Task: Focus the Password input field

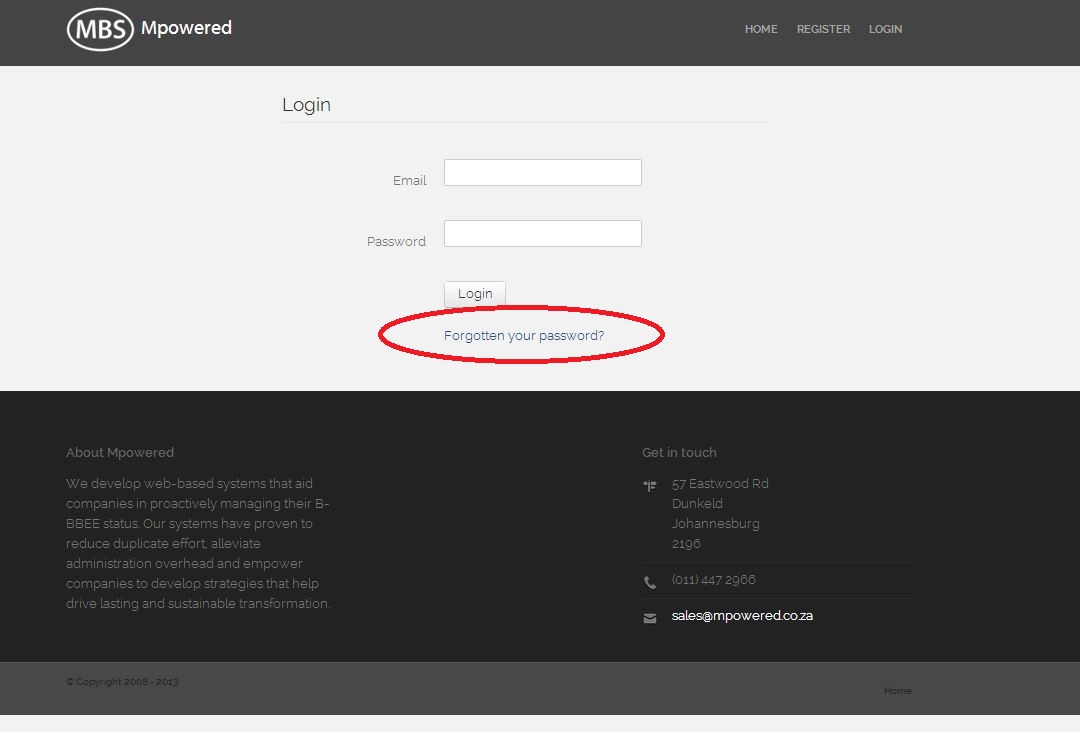Action: coord(543,233)
